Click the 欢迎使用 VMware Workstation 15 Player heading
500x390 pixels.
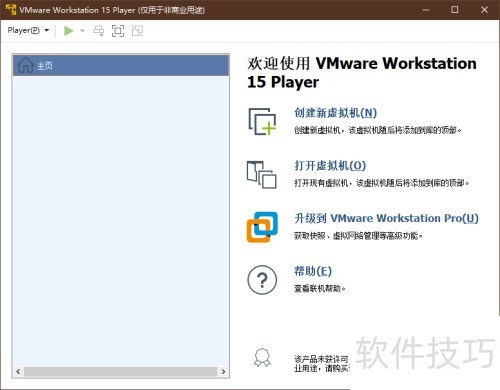pyautogui.click(x=362, y=72)
